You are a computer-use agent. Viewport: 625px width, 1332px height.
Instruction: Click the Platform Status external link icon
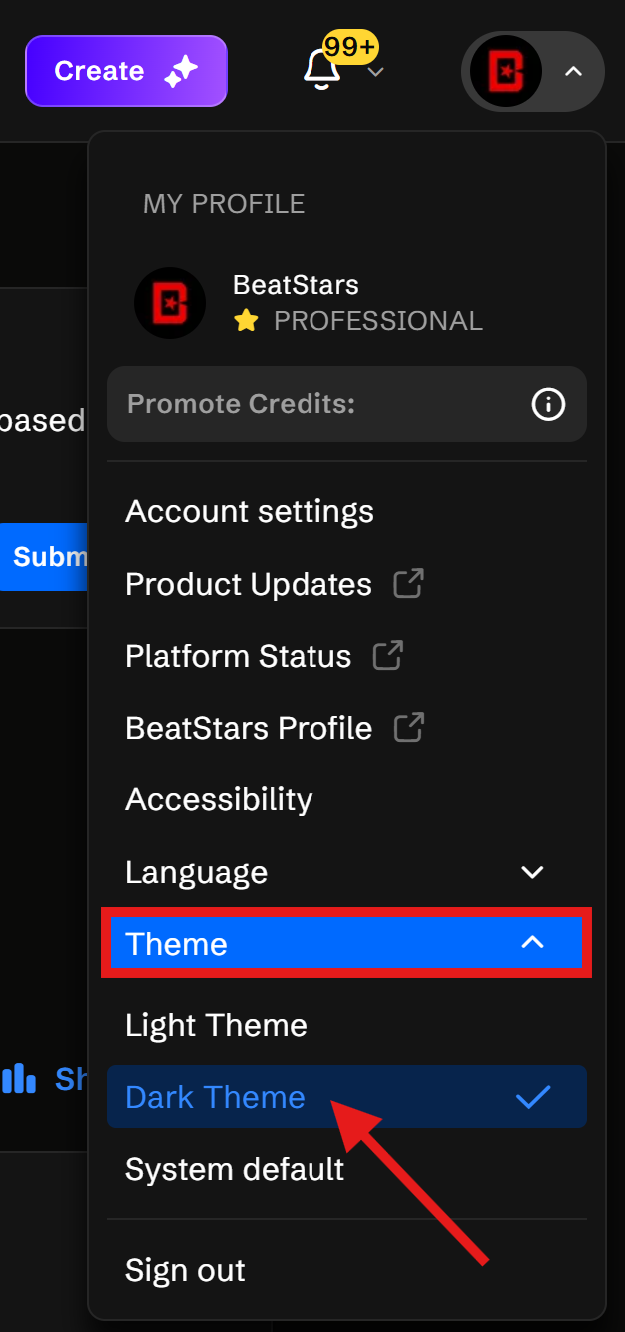pos(386,655)
